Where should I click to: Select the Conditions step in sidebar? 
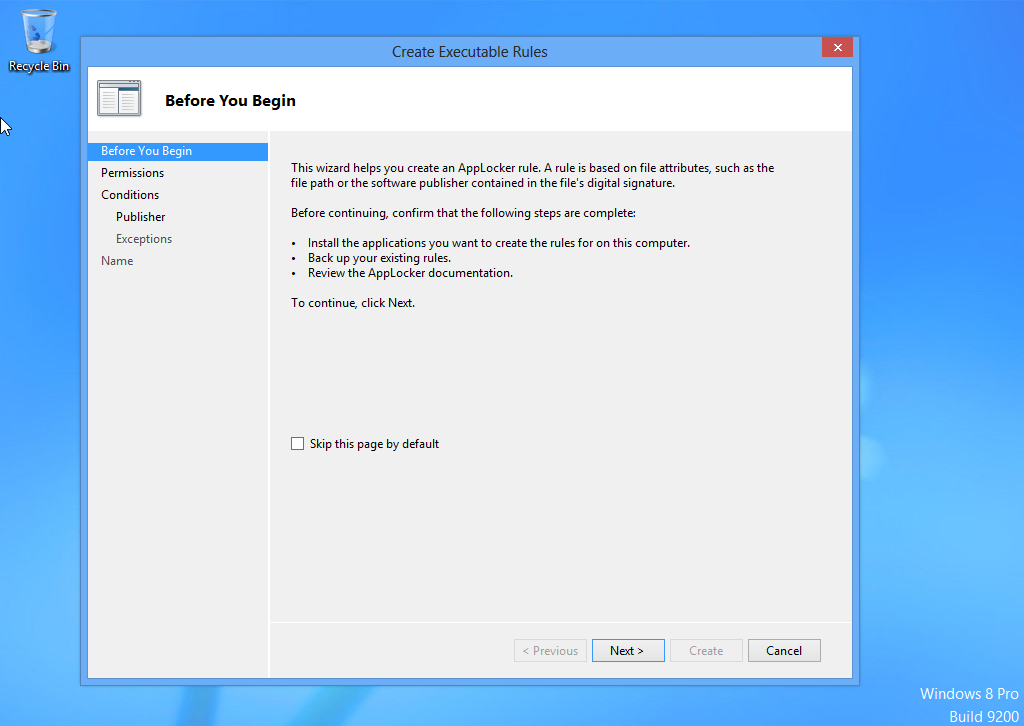tap(130, 195)
